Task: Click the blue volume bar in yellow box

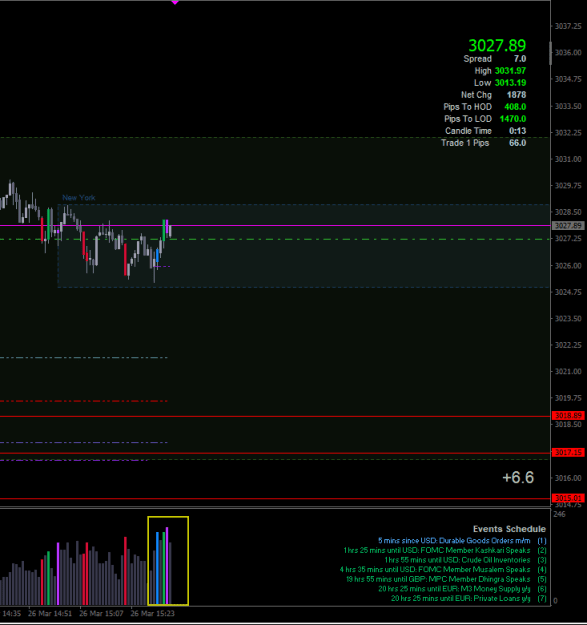Action: 157,568
